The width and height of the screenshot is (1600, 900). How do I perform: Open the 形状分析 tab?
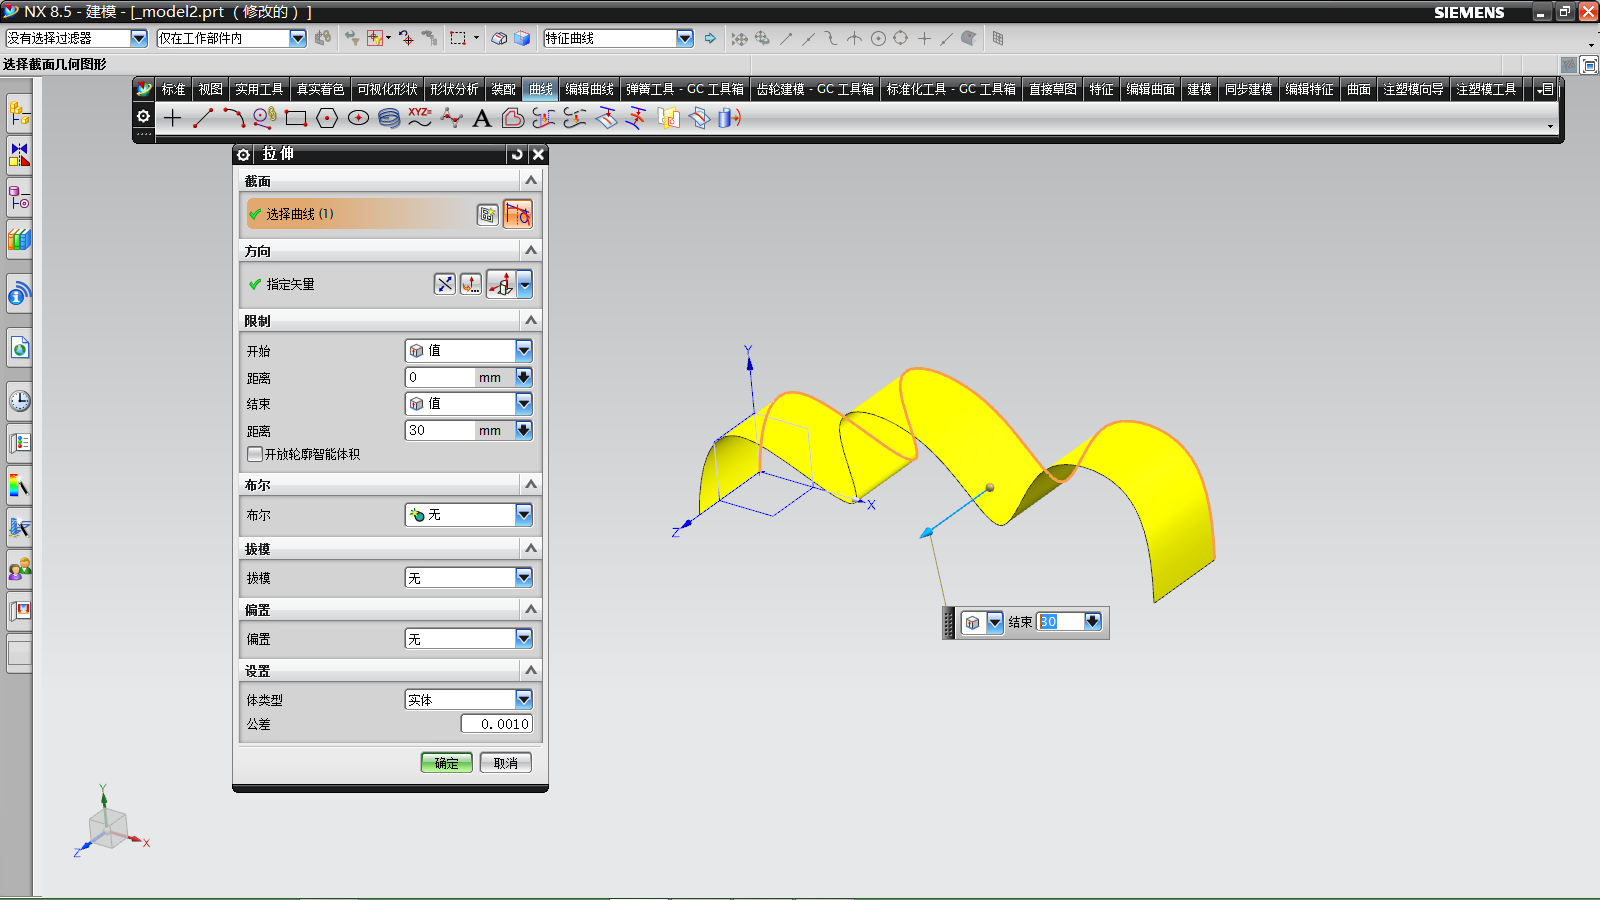(454, 89)
